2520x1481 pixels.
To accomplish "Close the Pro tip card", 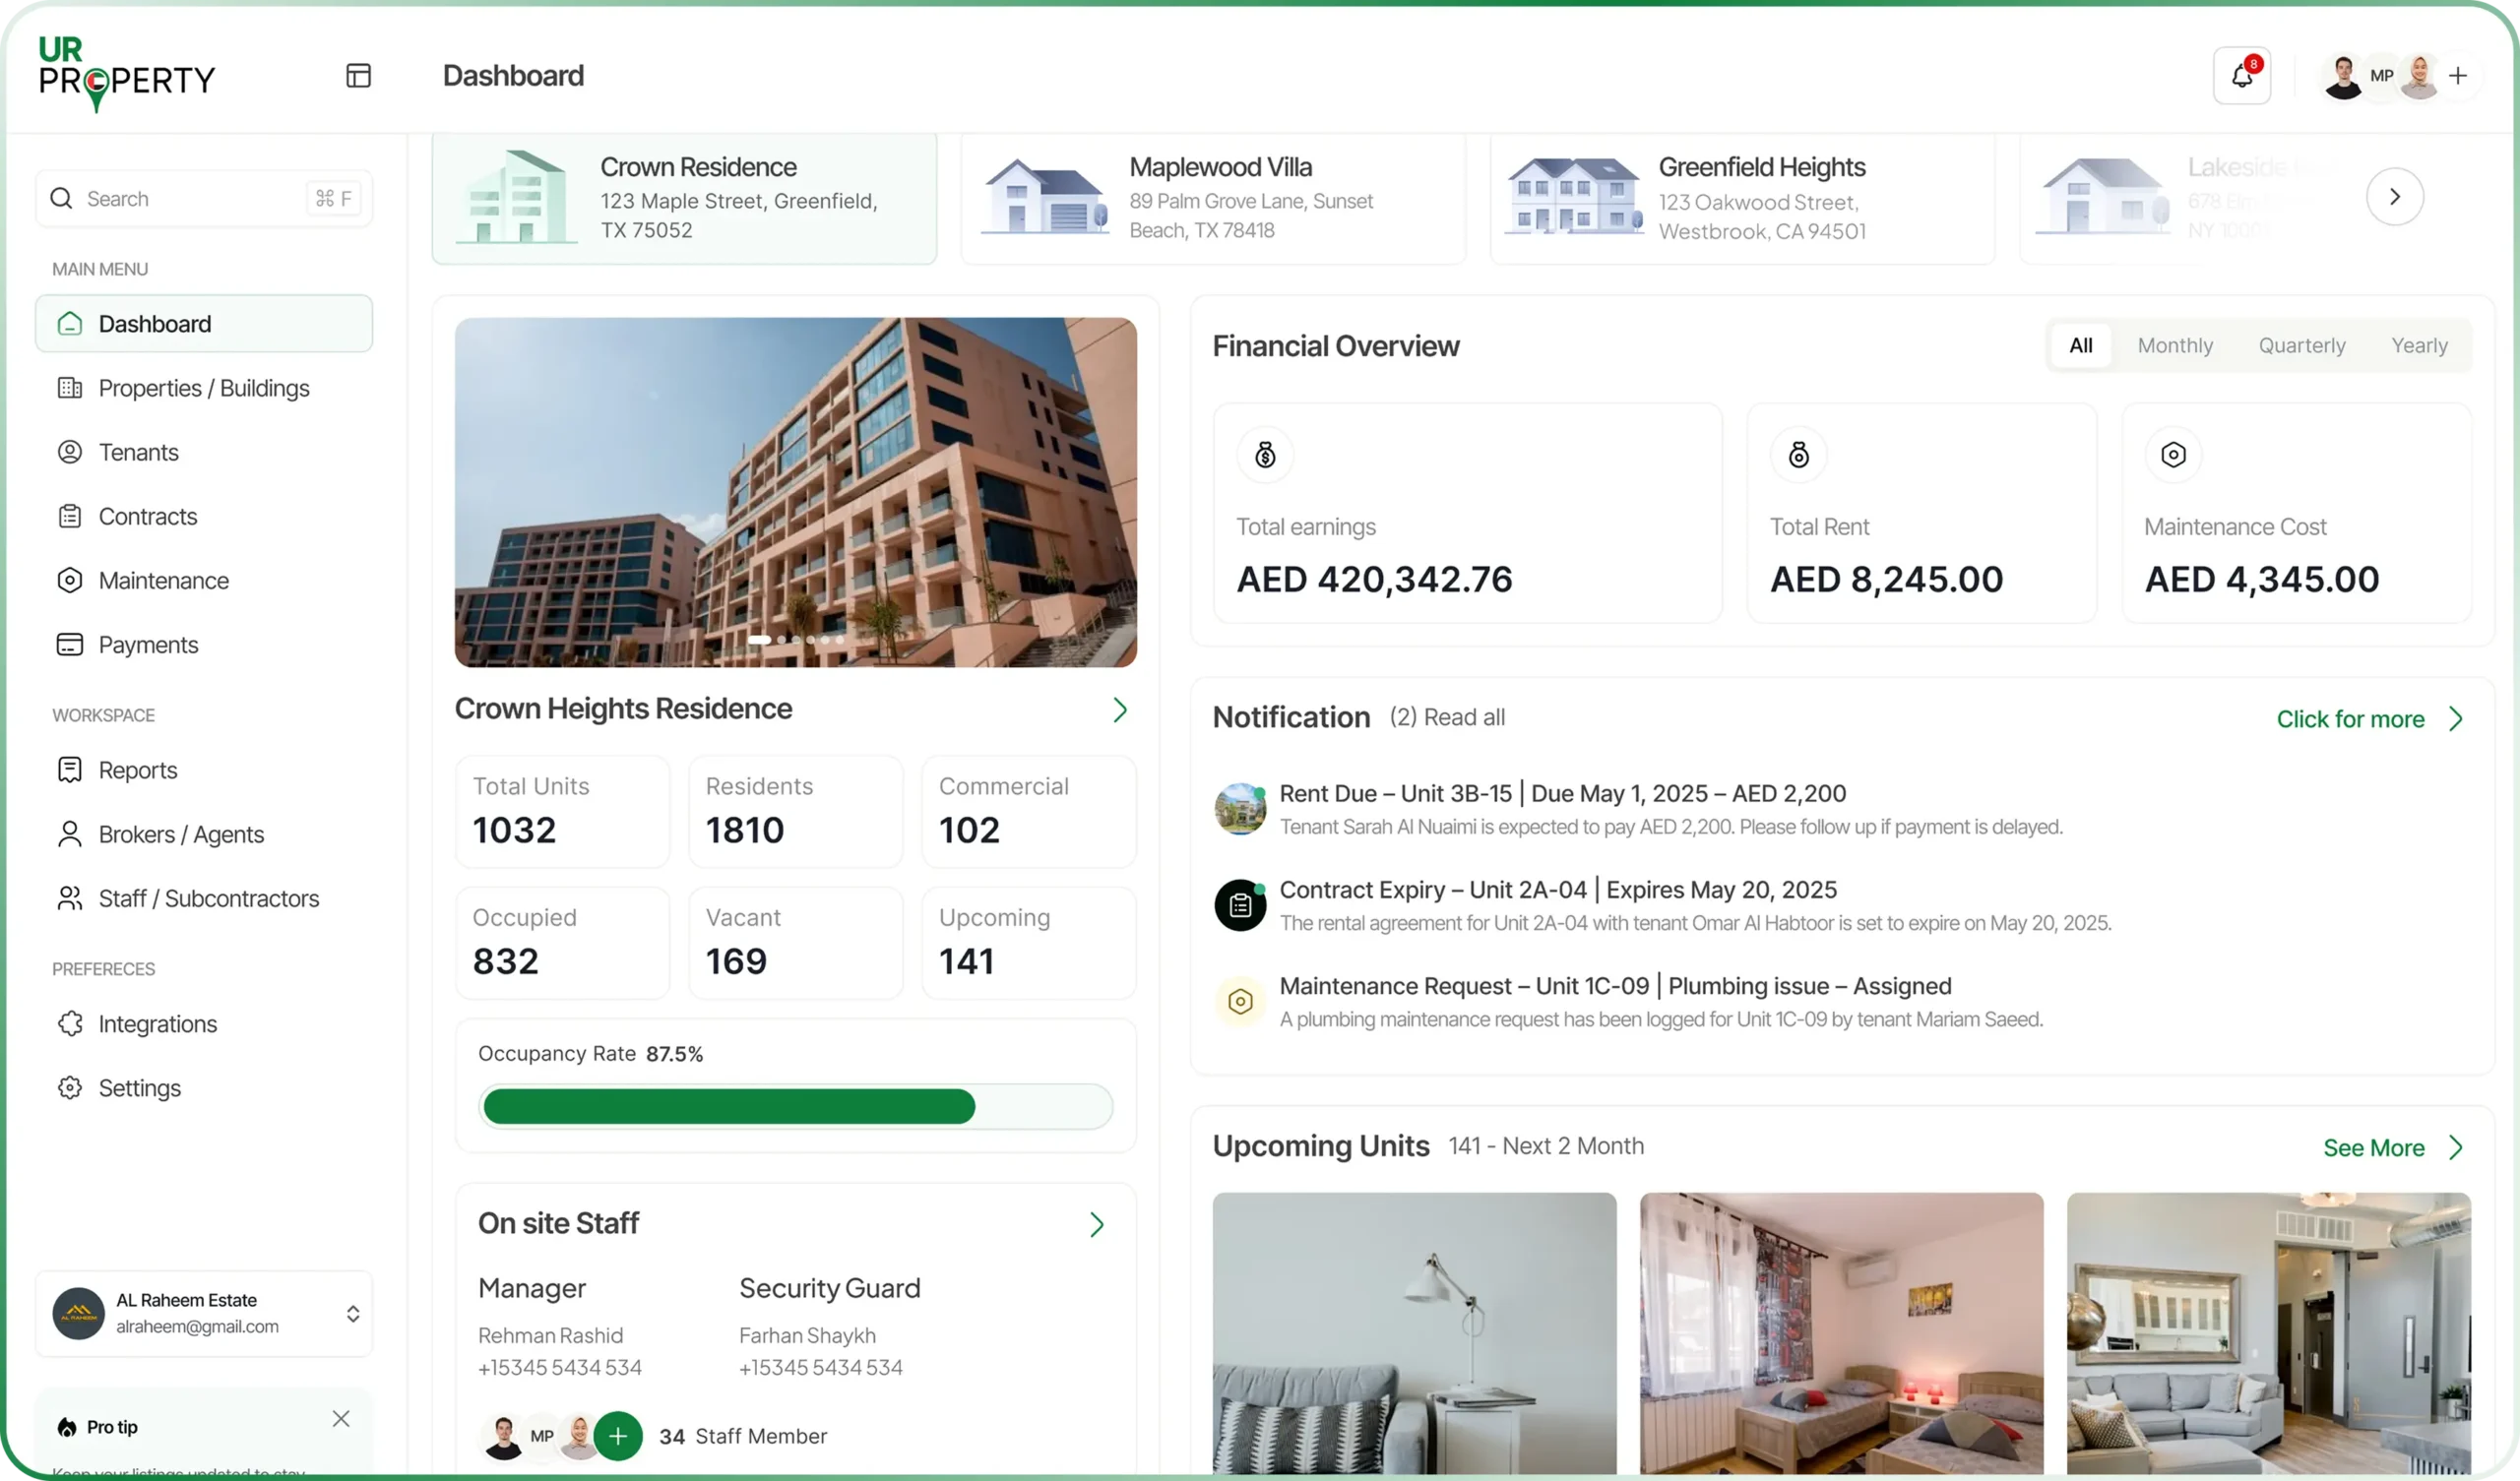I will click(x=341, y=1419).
